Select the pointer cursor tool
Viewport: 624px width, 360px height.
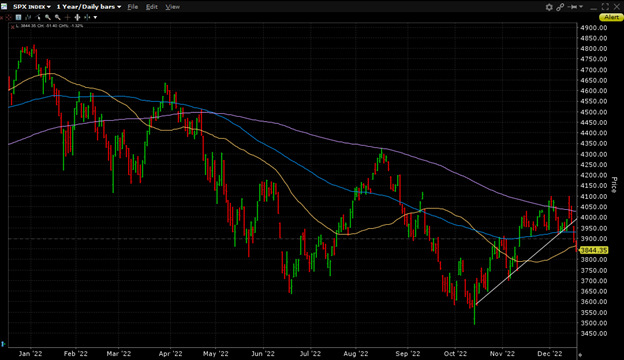pyautogui.click(x=38, y=17)
